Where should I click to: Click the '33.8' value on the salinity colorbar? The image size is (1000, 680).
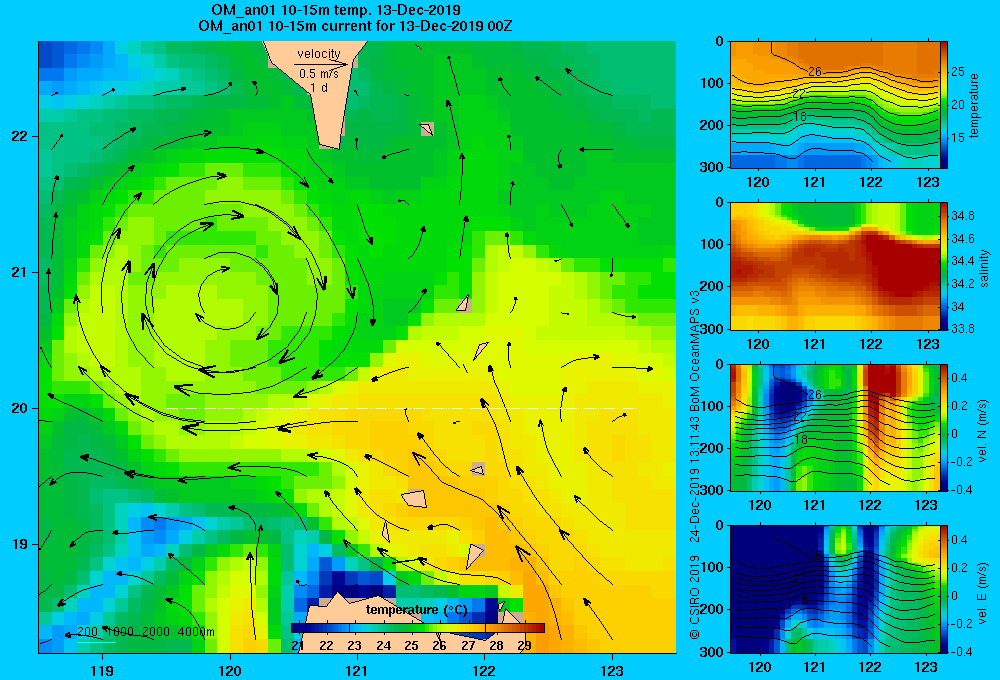pos(962,329)
